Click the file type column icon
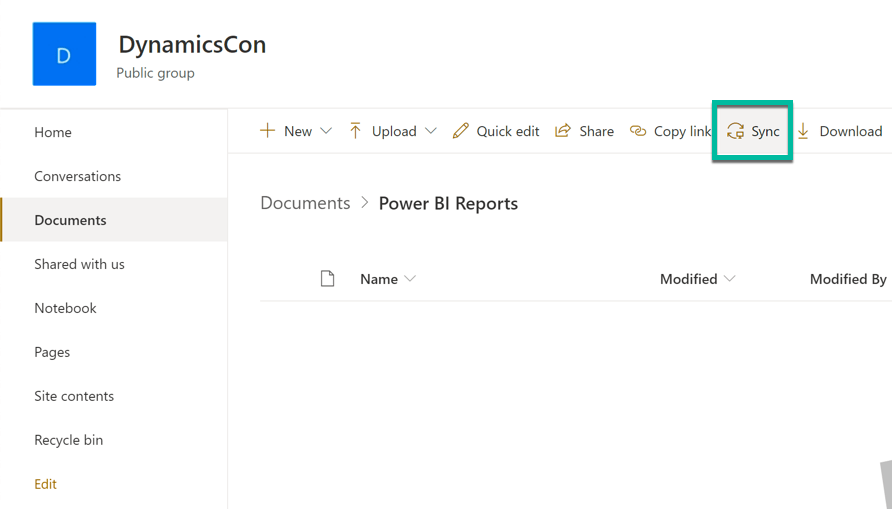This screenshot has height=509, width=892. click(x=327, y=279)
